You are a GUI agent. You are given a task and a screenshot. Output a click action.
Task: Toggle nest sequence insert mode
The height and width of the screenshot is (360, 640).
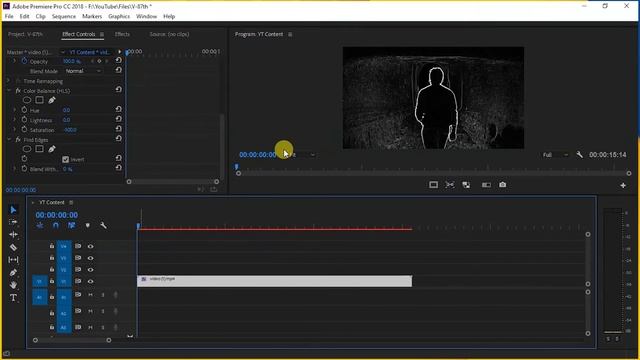(x=40, y=225)
